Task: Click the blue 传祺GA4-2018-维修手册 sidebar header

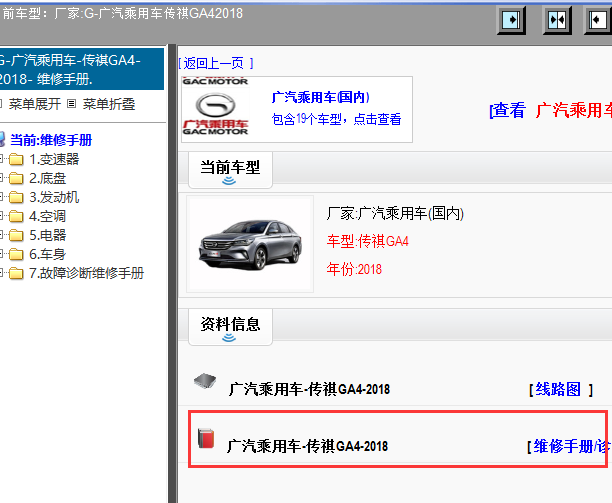Action: click(x=82, y=69)
